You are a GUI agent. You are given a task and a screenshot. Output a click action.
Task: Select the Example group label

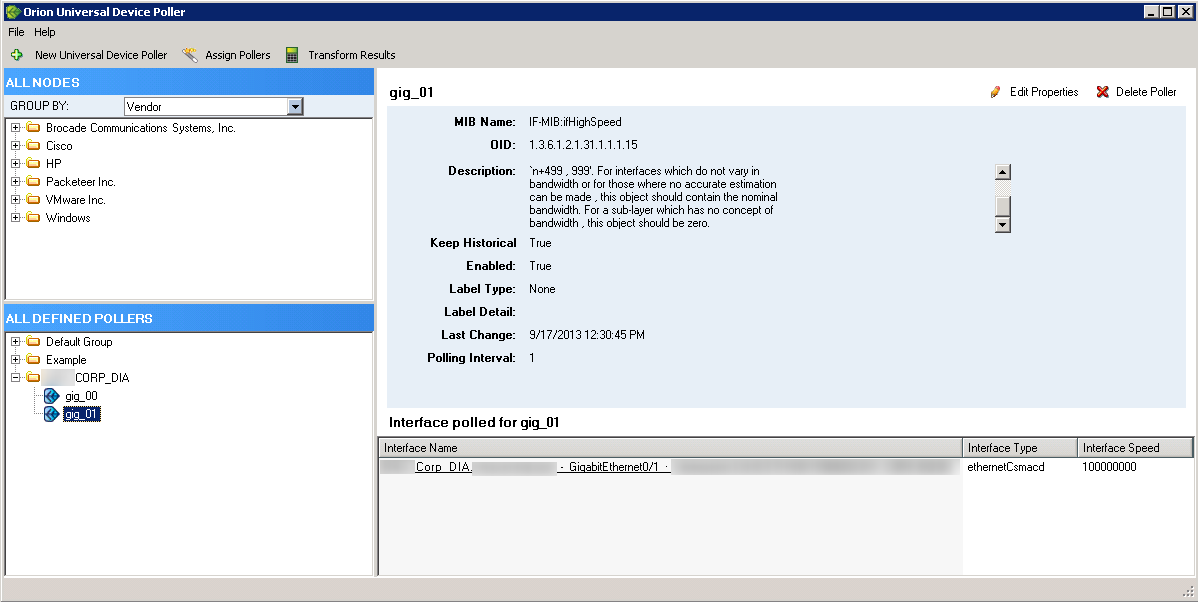tap(66, 360)
